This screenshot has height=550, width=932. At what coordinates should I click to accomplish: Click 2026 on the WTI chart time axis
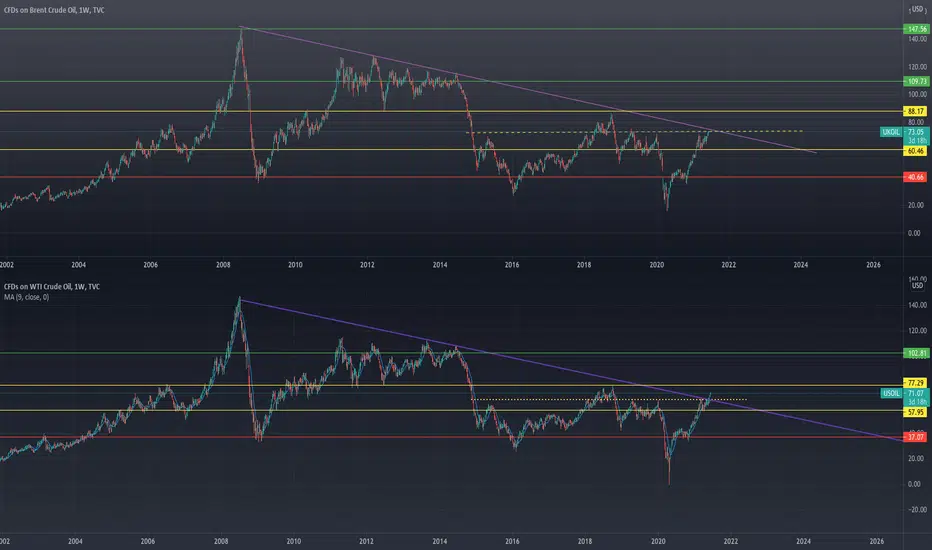[x=877, y=541]
